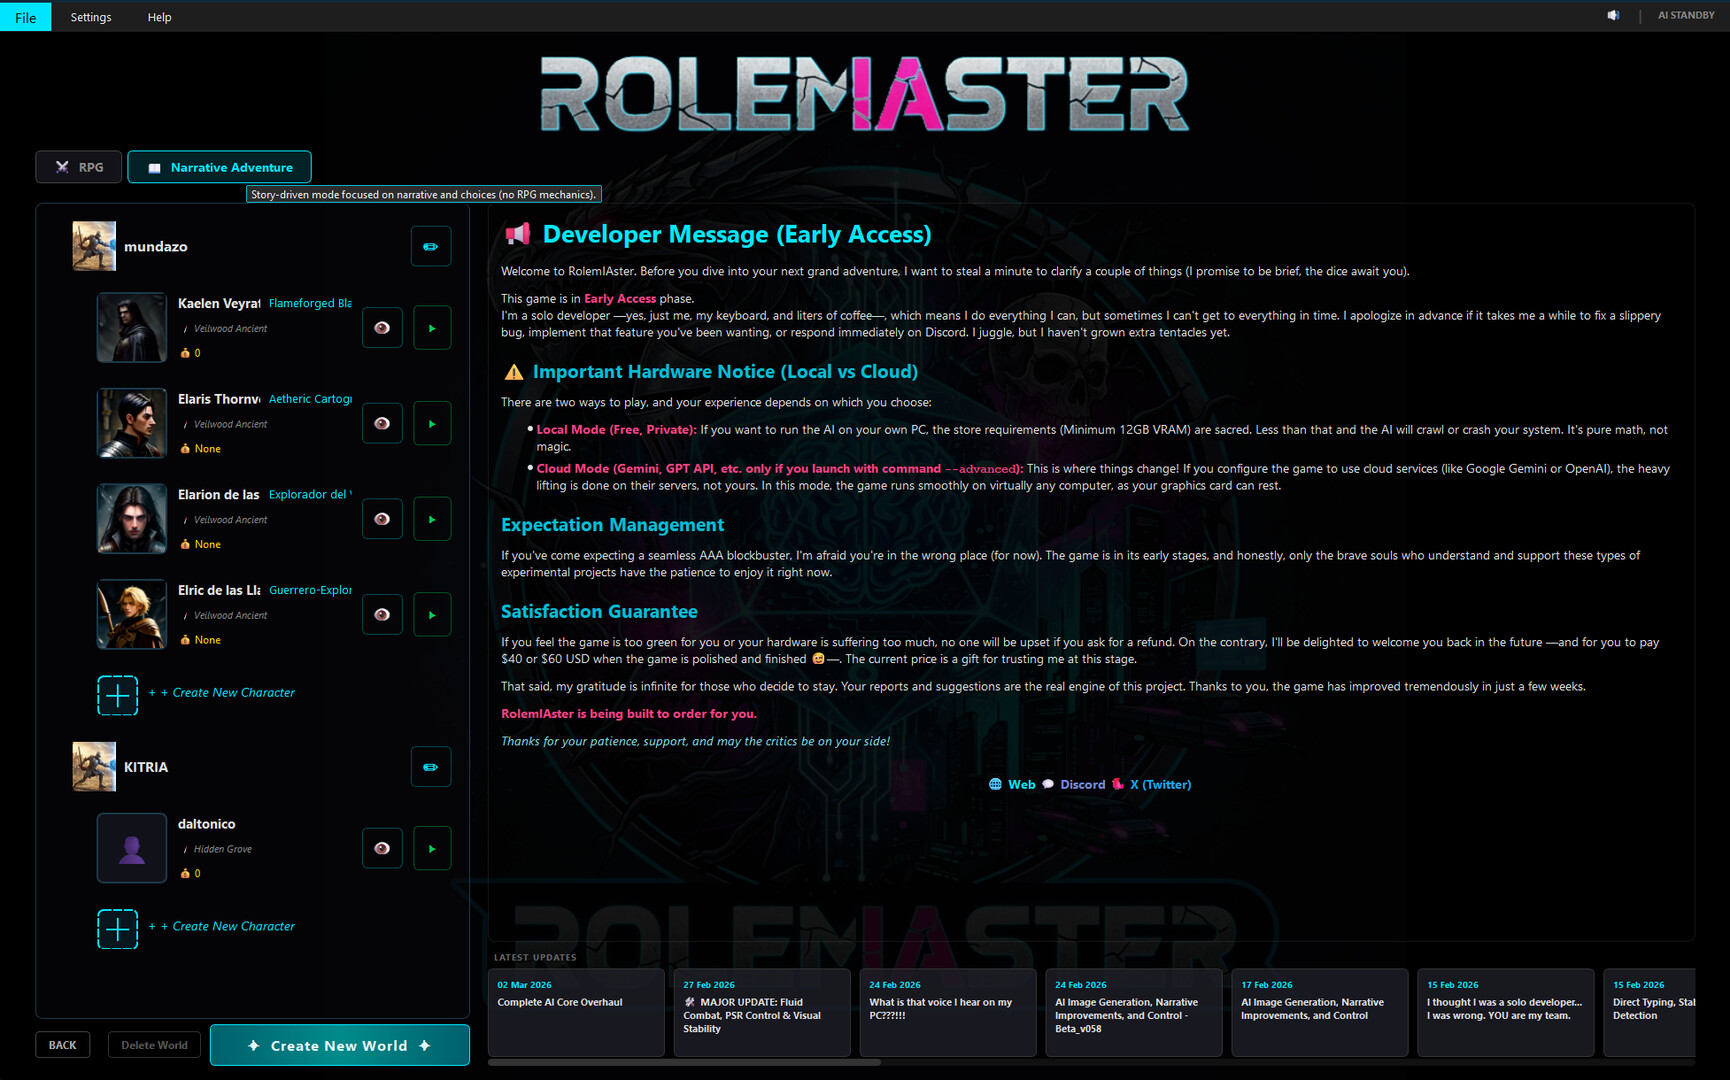1730x1080 pixels.
Task: Select the Narrative Adventure tab
Action: click(219, 167)
